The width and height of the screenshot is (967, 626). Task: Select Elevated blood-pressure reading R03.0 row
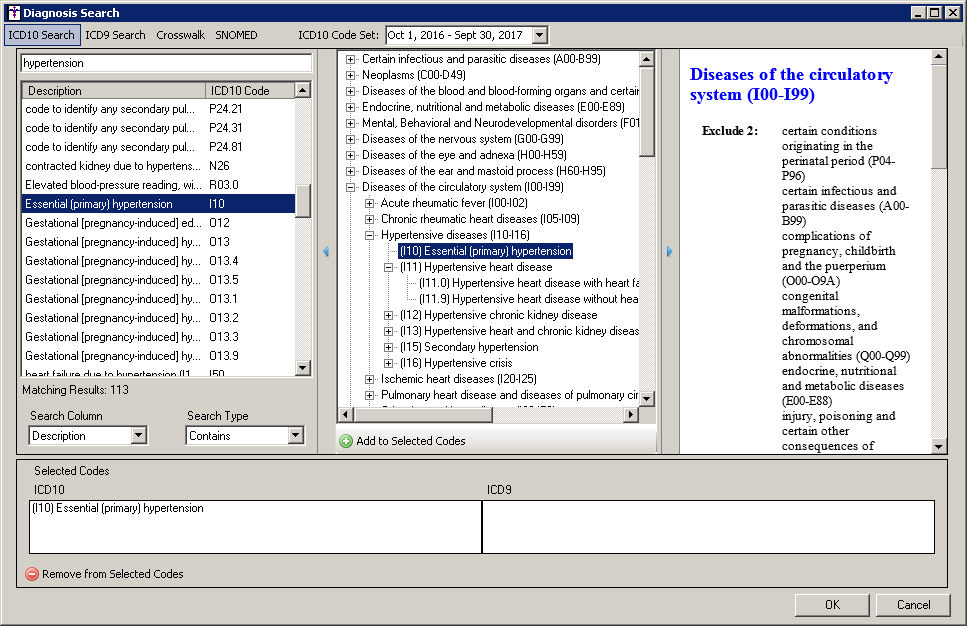pos(112,185)
